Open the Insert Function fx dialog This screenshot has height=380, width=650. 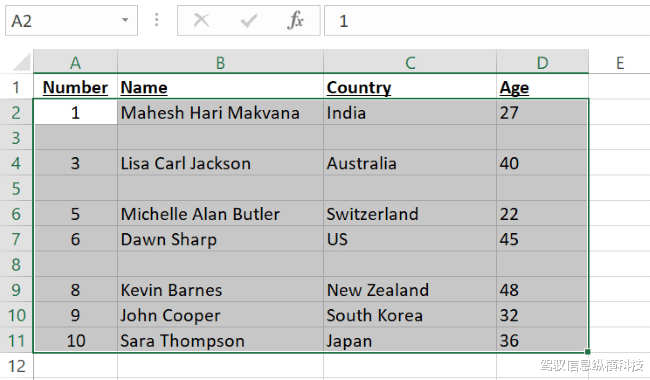coord(295,20)
